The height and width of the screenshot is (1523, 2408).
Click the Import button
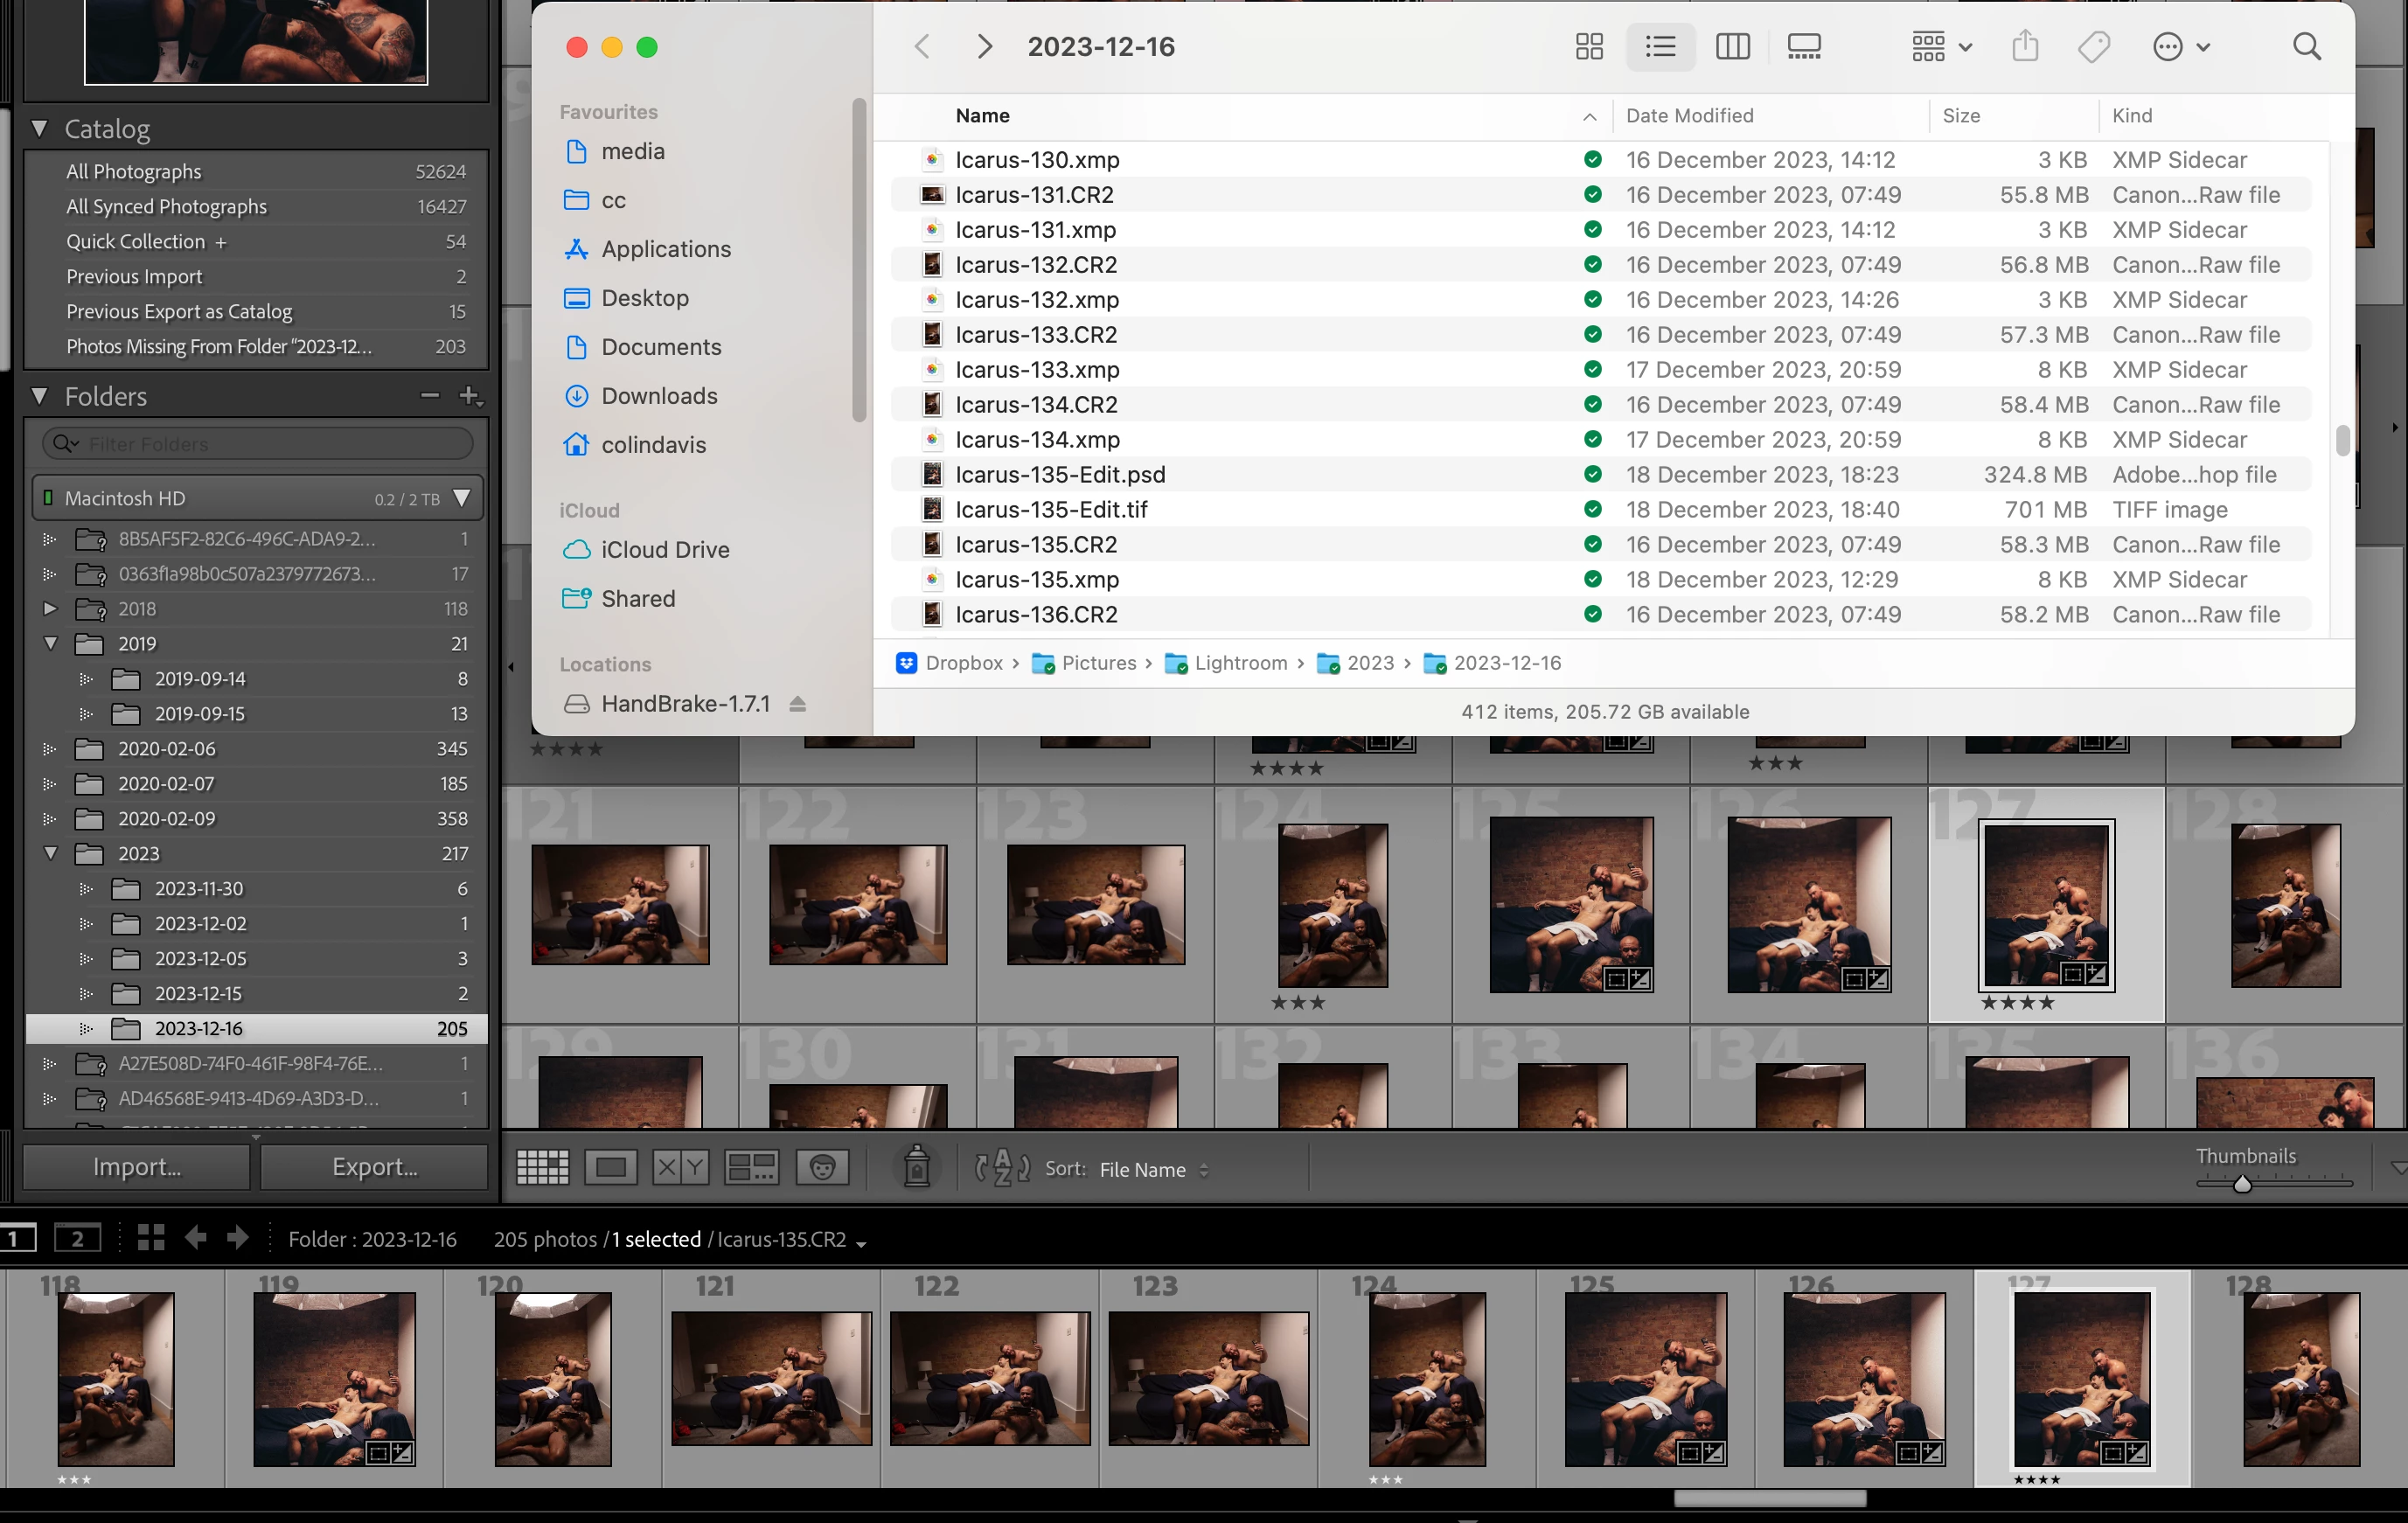(x=137, y=1167)
